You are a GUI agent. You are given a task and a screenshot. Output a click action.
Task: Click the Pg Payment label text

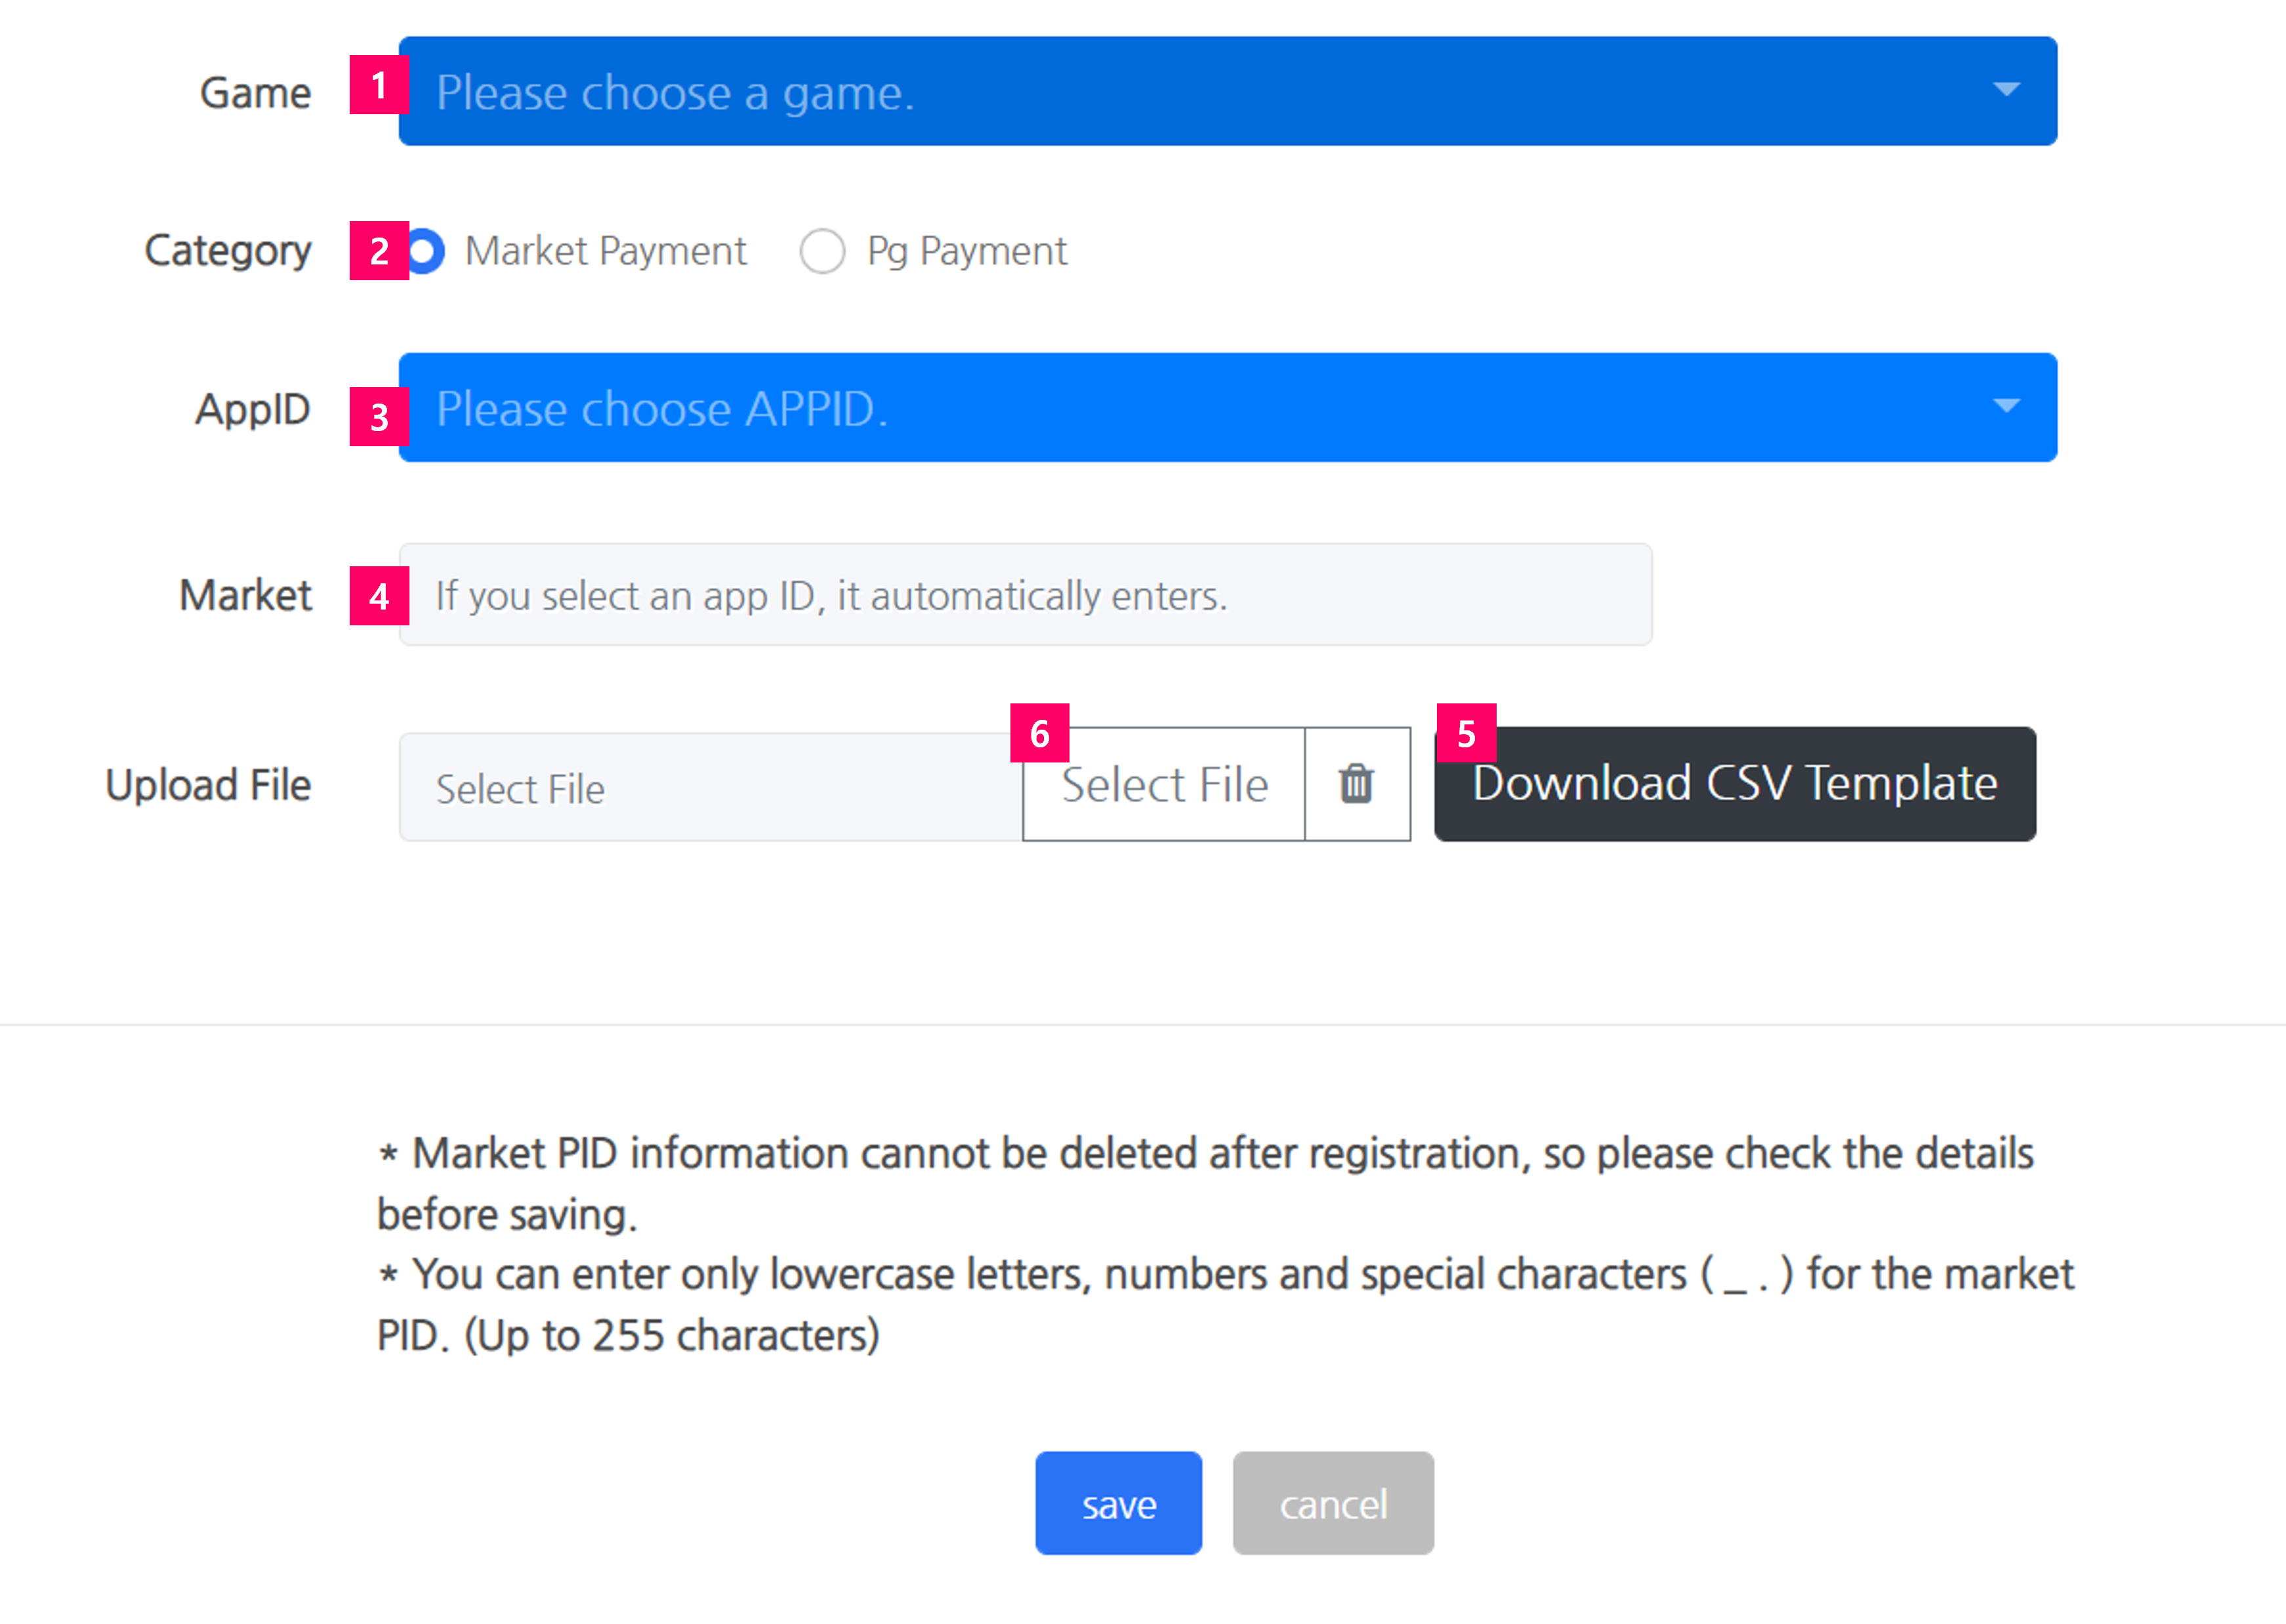[967, 251]
